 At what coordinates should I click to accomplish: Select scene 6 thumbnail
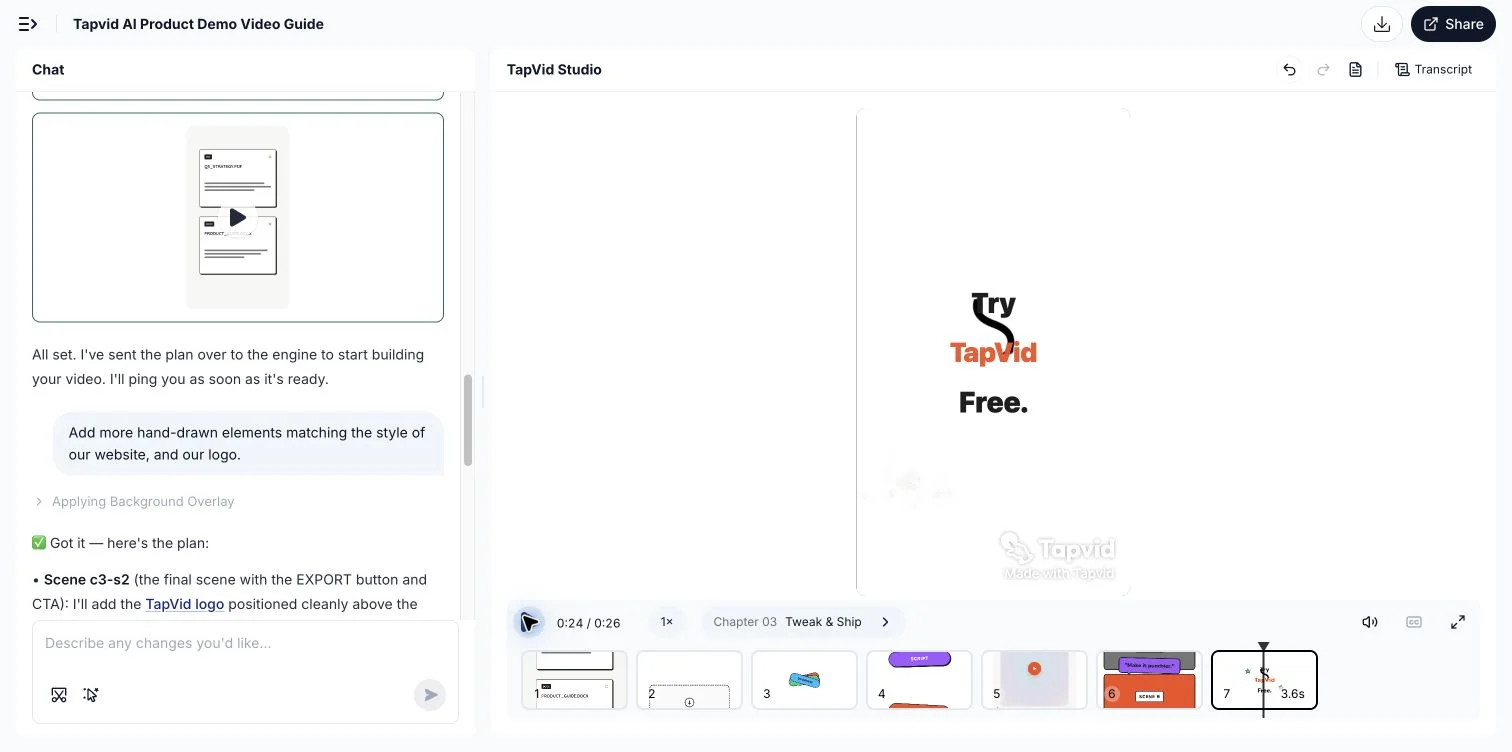1149,680
